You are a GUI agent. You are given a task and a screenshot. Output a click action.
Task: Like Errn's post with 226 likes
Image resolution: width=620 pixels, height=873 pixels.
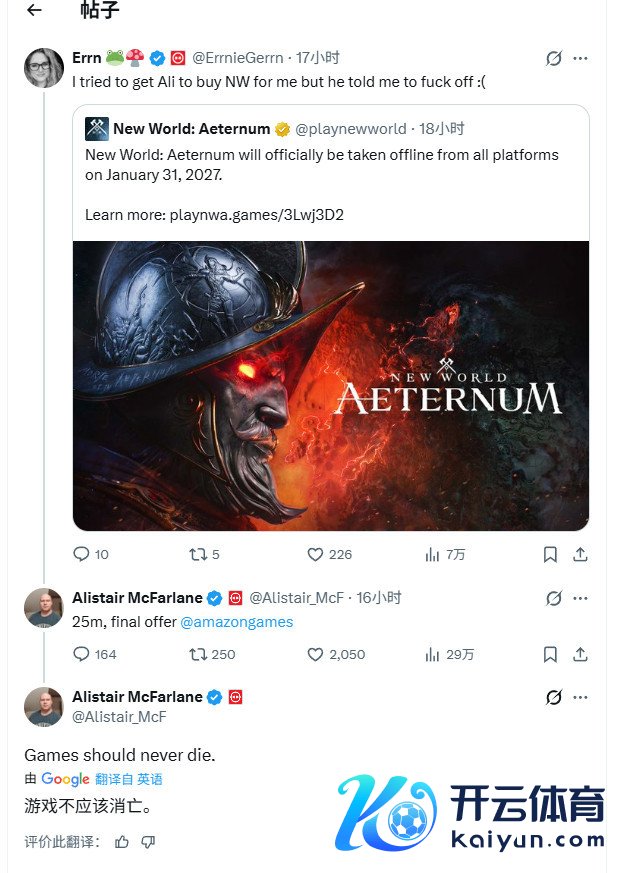tap(315, 554)
